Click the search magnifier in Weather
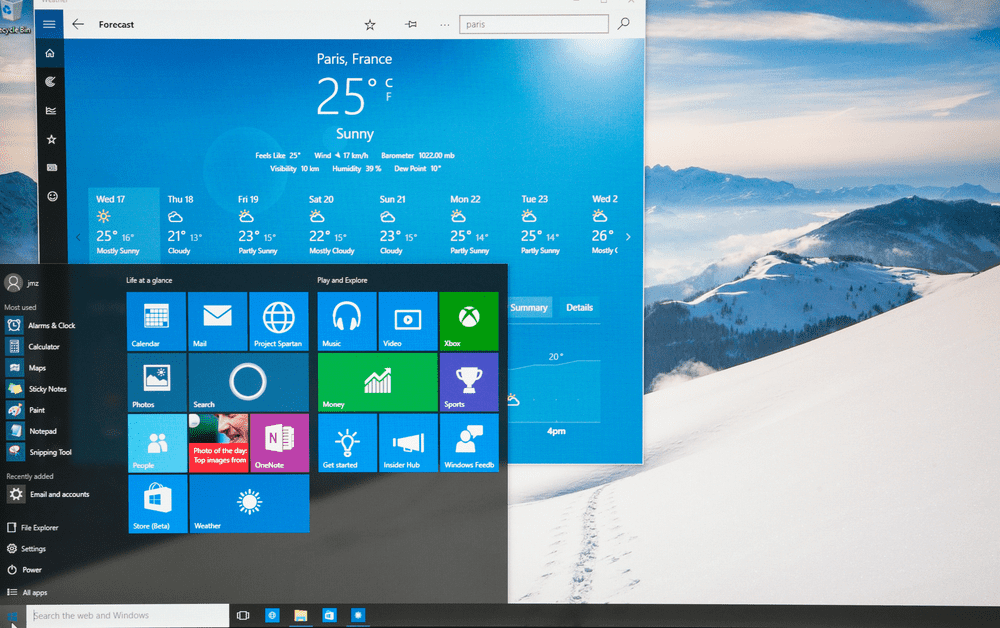Image resolution: width=1000 pixels, height=628 pixels. point(624,24)
